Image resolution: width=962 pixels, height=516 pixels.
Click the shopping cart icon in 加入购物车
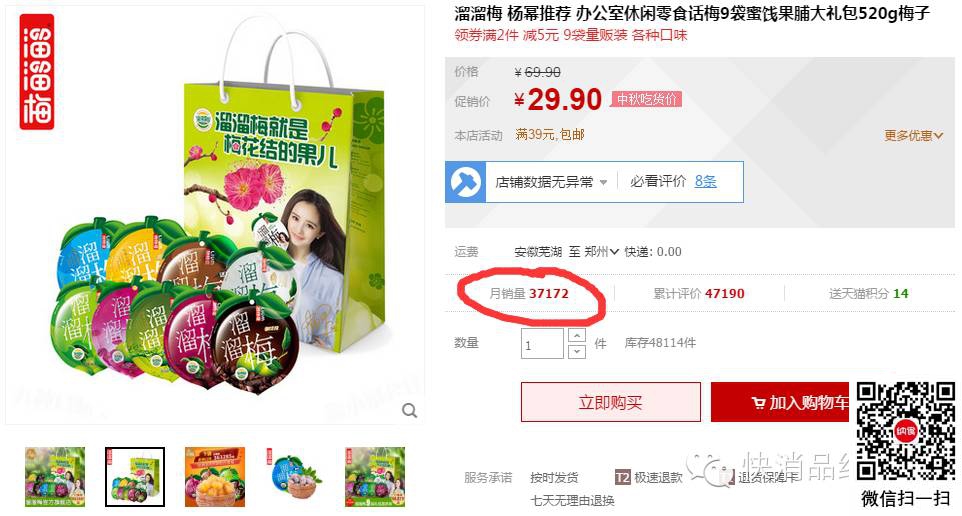[758, 403]
